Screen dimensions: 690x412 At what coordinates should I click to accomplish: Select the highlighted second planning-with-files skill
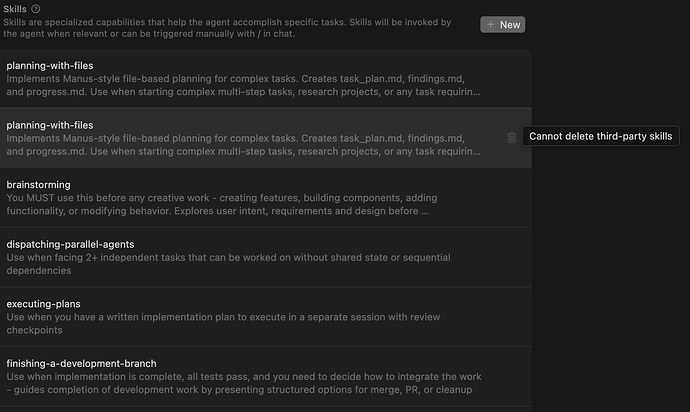tap(266, 138)
